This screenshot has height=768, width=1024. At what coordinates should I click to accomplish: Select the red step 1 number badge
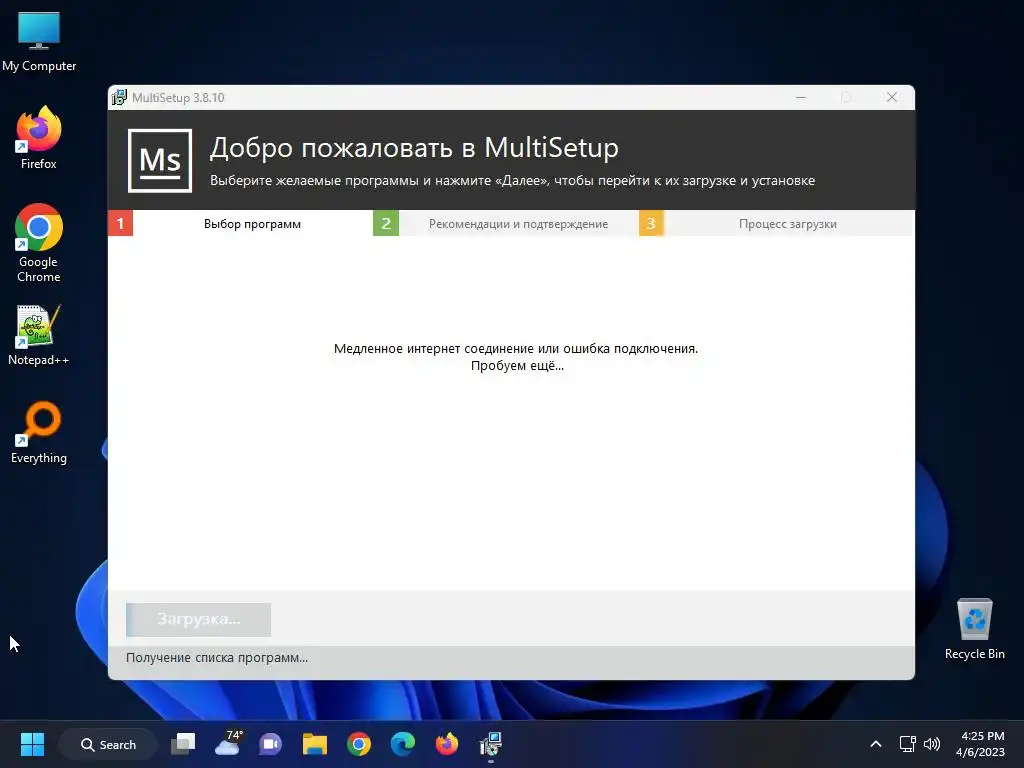pyautogui.click(x=120, y=223)
